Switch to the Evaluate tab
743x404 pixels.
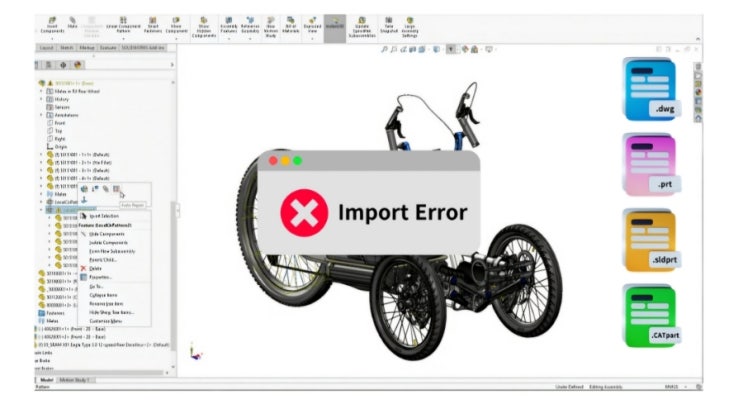point(108,48)
